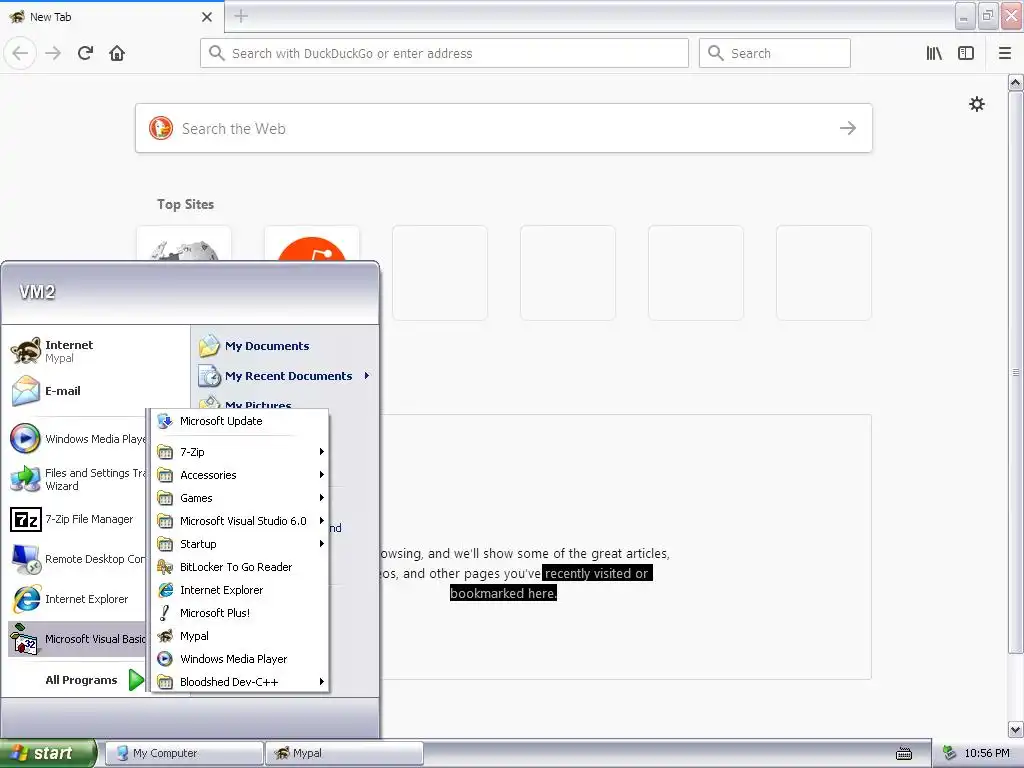Click the page vertical scrollbar thumb
This screenshot has width=1024, height=768.
click(x=1016, y=372)
